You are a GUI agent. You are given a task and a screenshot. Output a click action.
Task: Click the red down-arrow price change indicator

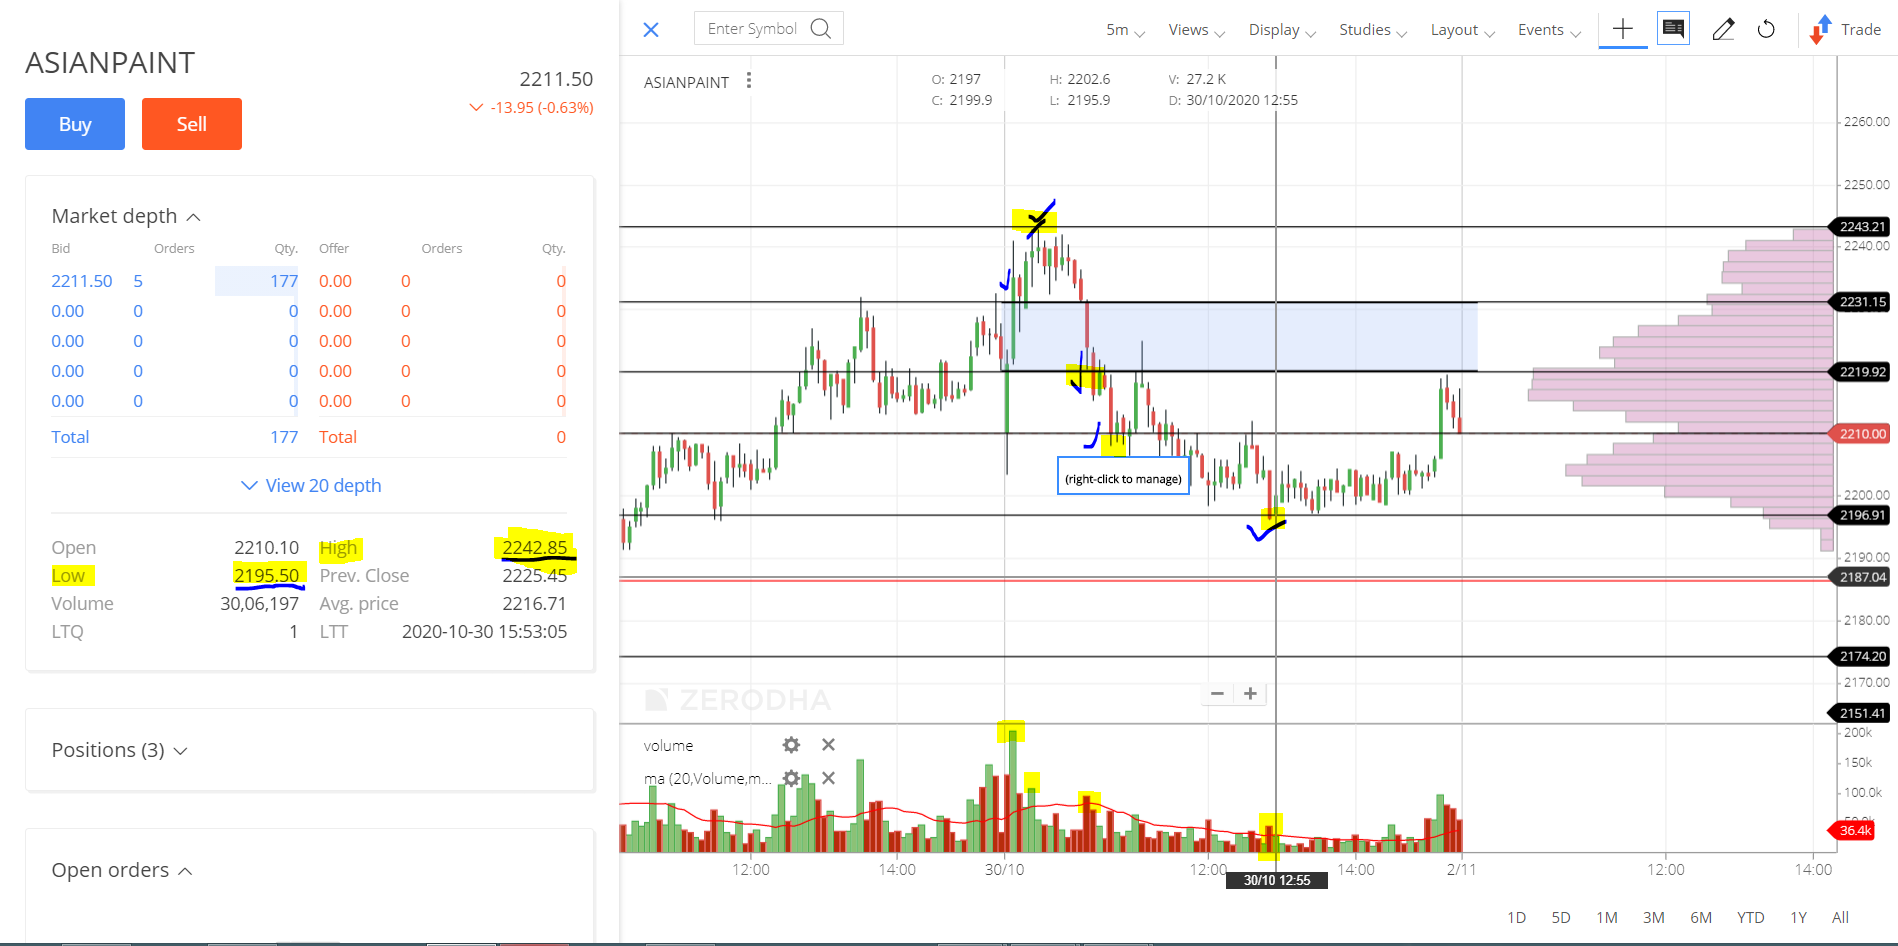[477, 107]
